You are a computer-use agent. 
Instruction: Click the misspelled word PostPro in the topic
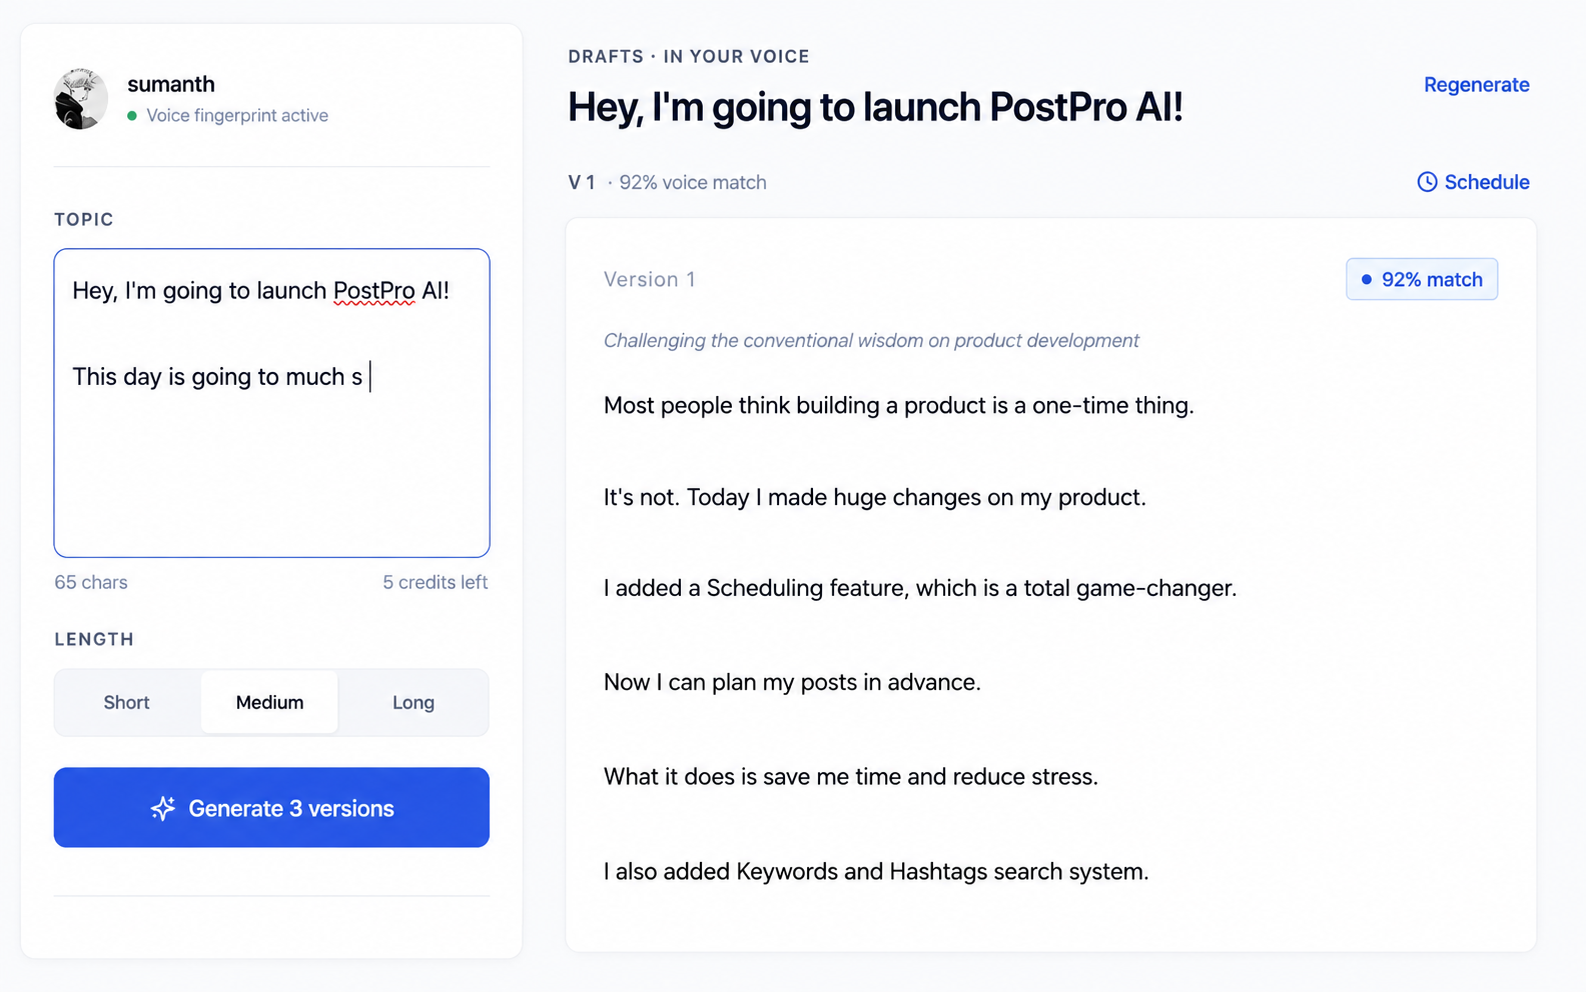pyautogui.click(x=374, y=291)
